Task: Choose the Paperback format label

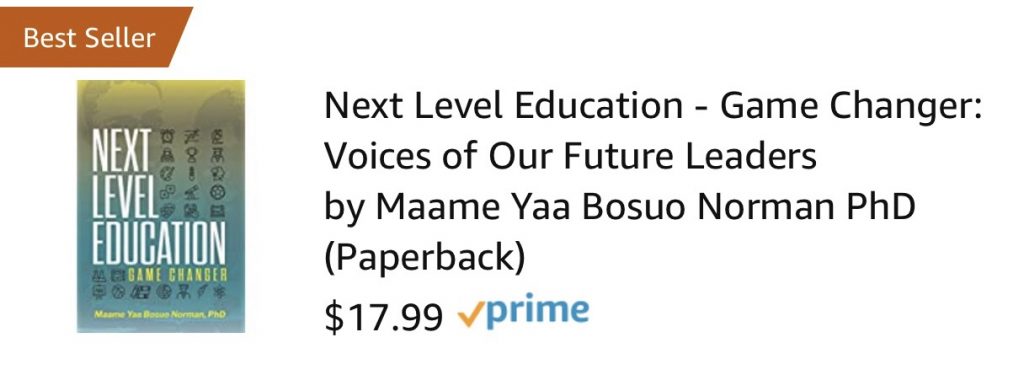Action: click(x=424, y=258)
